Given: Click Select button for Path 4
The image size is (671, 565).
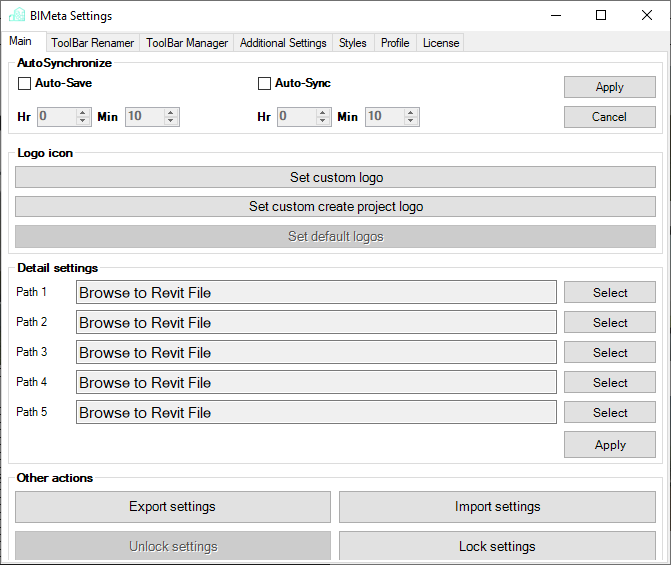Looking at the screenshot, I should tap(610, 383).
